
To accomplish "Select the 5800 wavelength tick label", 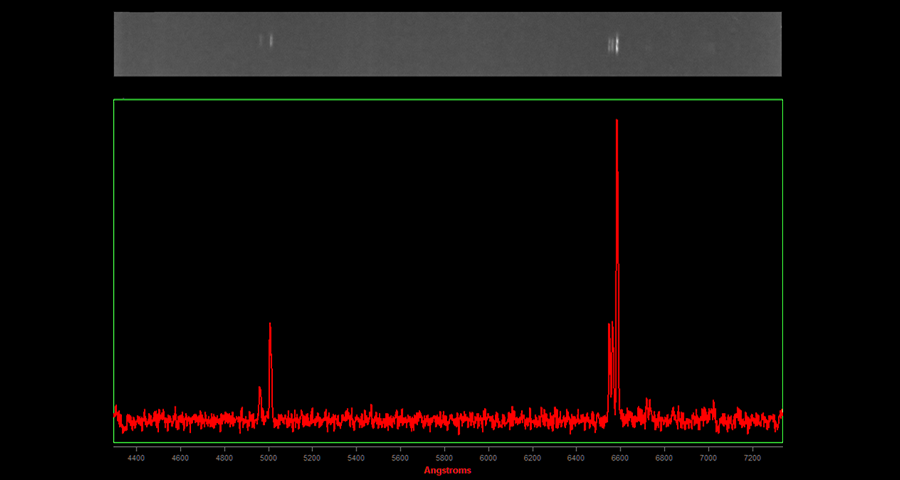I will coord(444,458).
